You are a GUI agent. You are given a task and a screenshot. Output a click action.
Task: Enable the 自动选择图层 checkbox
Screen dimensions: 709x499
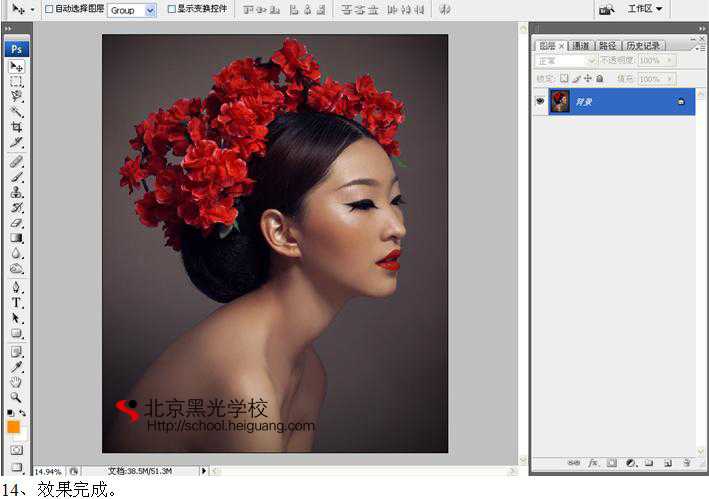tap(49, 9)
